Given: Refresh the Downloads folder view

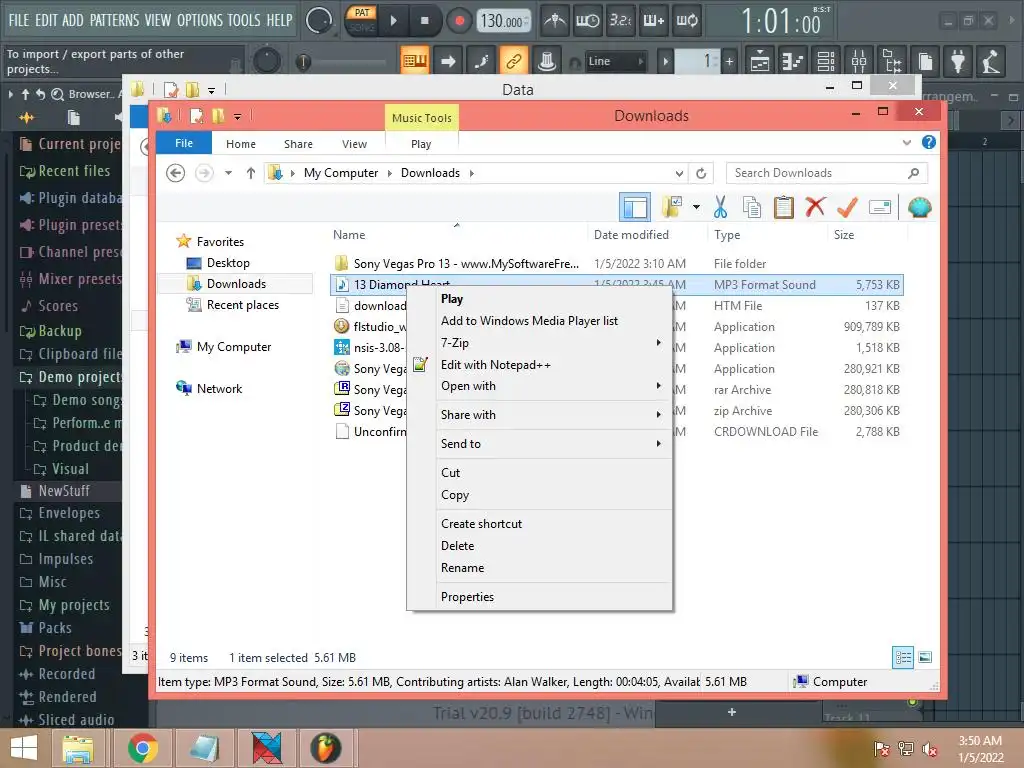Looking at the screenshot, I should [x=701, y=173].
